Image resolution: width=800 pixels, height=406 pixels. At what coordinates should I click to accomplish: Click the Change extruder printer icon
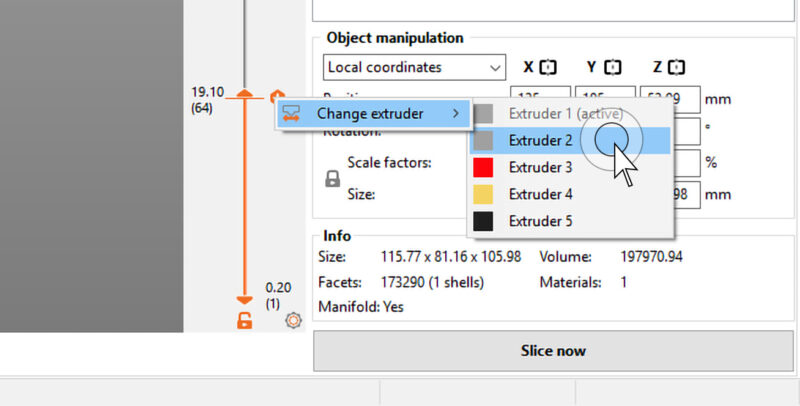pyautogui.click(x=292, y=114)
